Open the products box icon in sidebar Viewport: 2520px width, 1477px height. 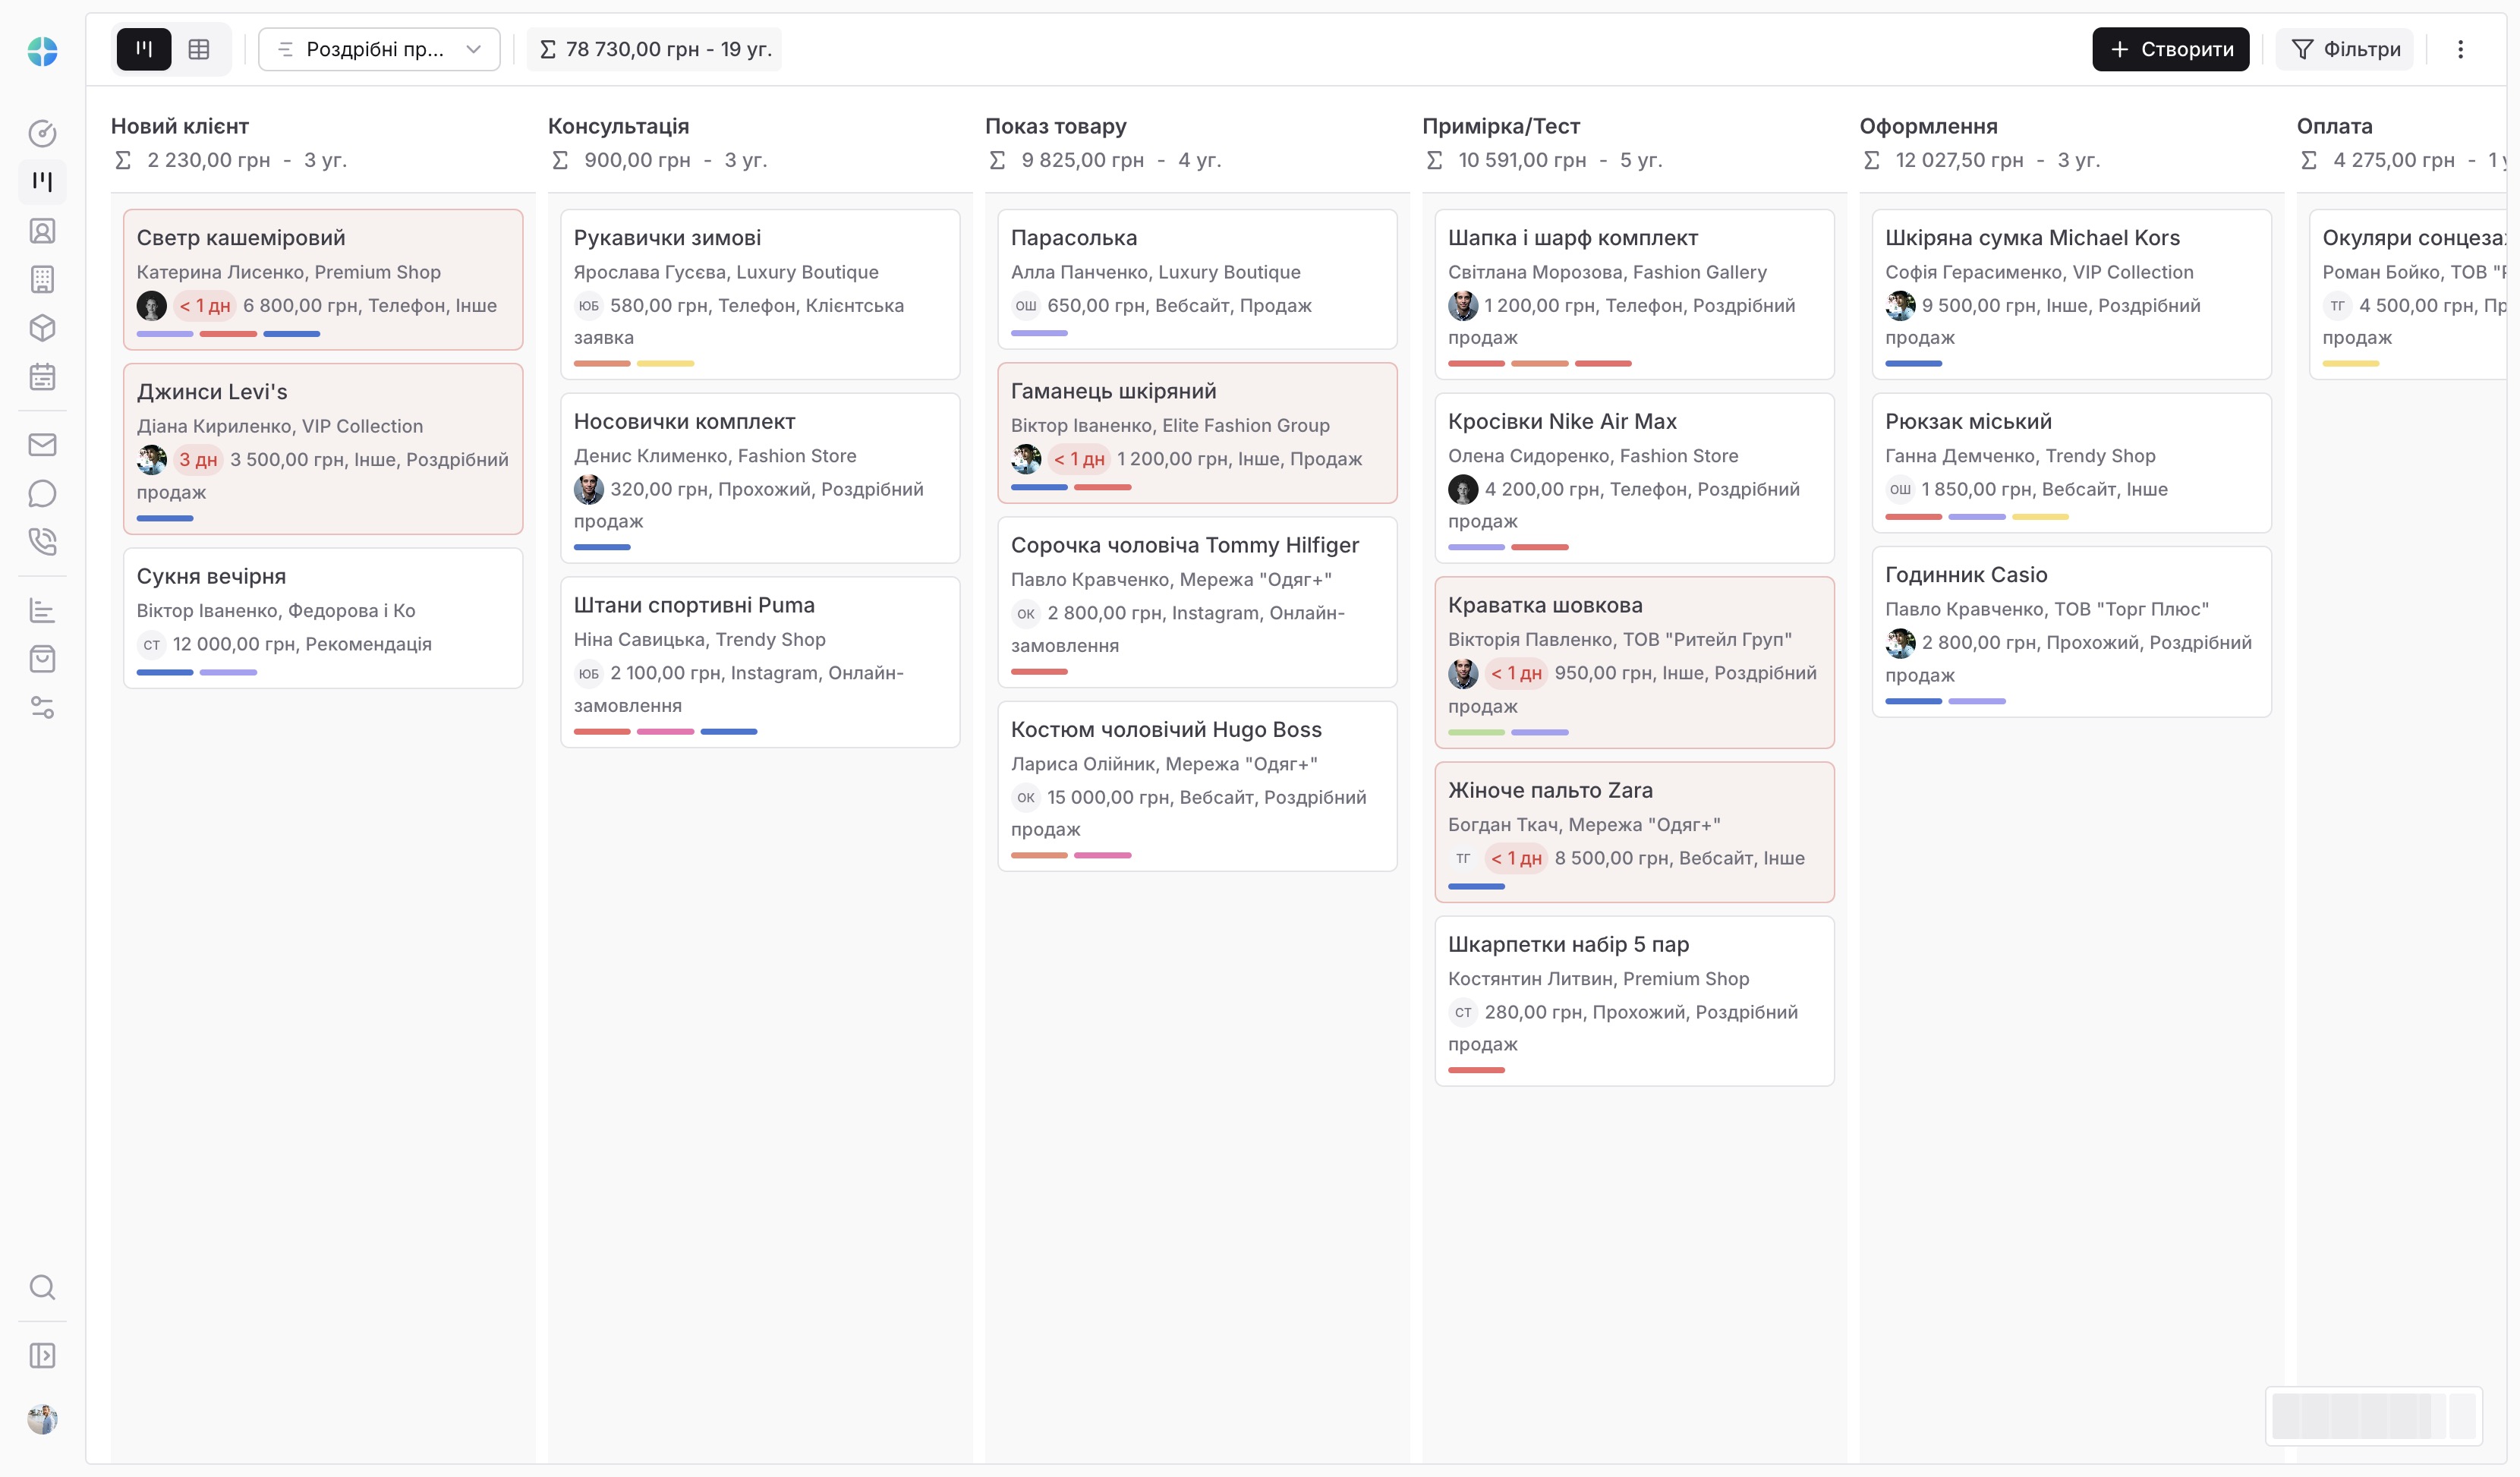click(x=42, y=328)
